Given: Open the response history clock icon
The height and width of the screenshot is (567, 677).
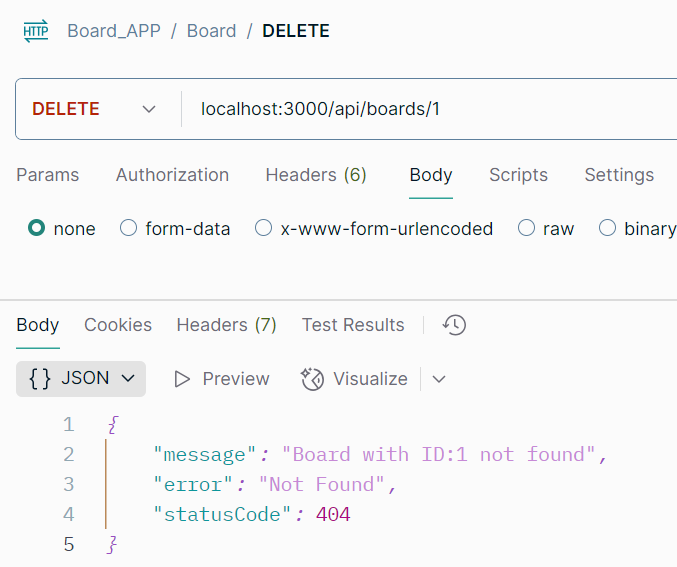Looking at the screenshot, I should [x=454, y=325].
